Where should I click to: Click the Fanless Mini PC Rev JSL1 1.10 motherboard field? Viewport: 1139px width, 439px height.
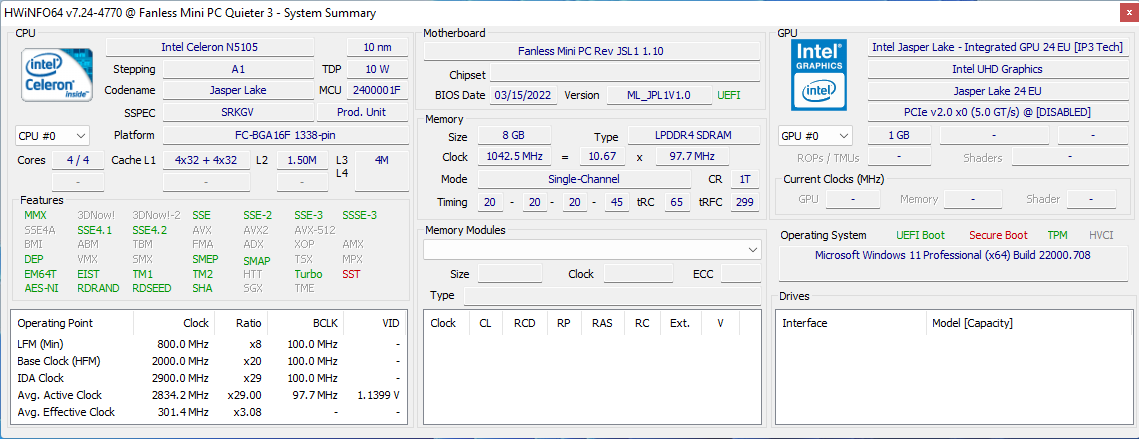(592, 51)
